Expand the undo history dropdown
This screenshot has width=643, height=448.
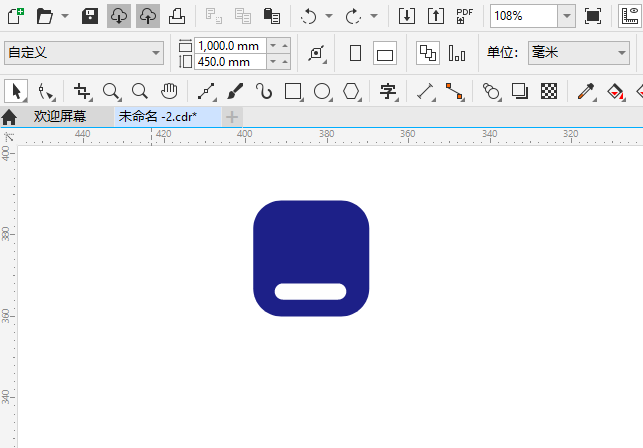point(329,16)
